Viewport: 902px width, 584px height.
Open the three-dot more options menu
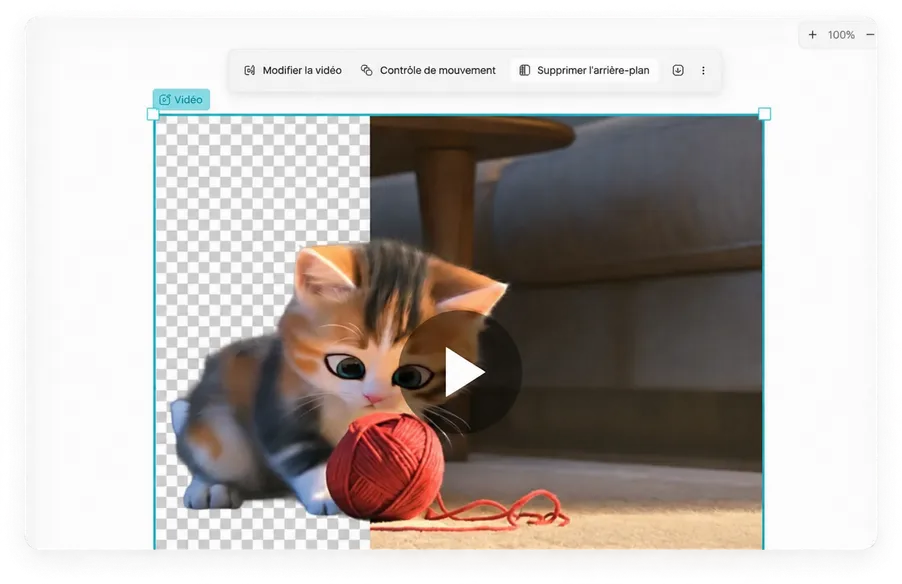[x=703, y=70]
